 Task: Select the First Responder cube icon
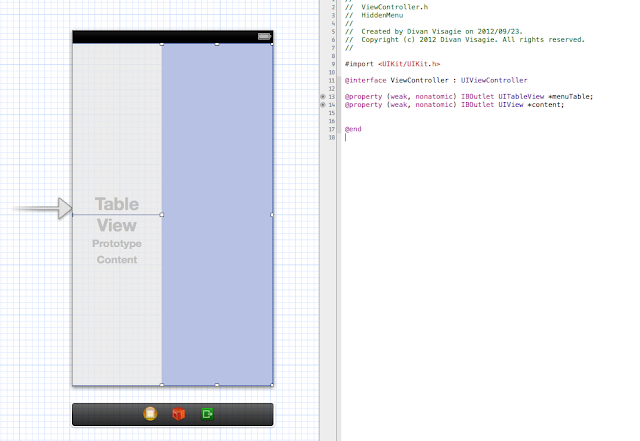click(178, 414)
